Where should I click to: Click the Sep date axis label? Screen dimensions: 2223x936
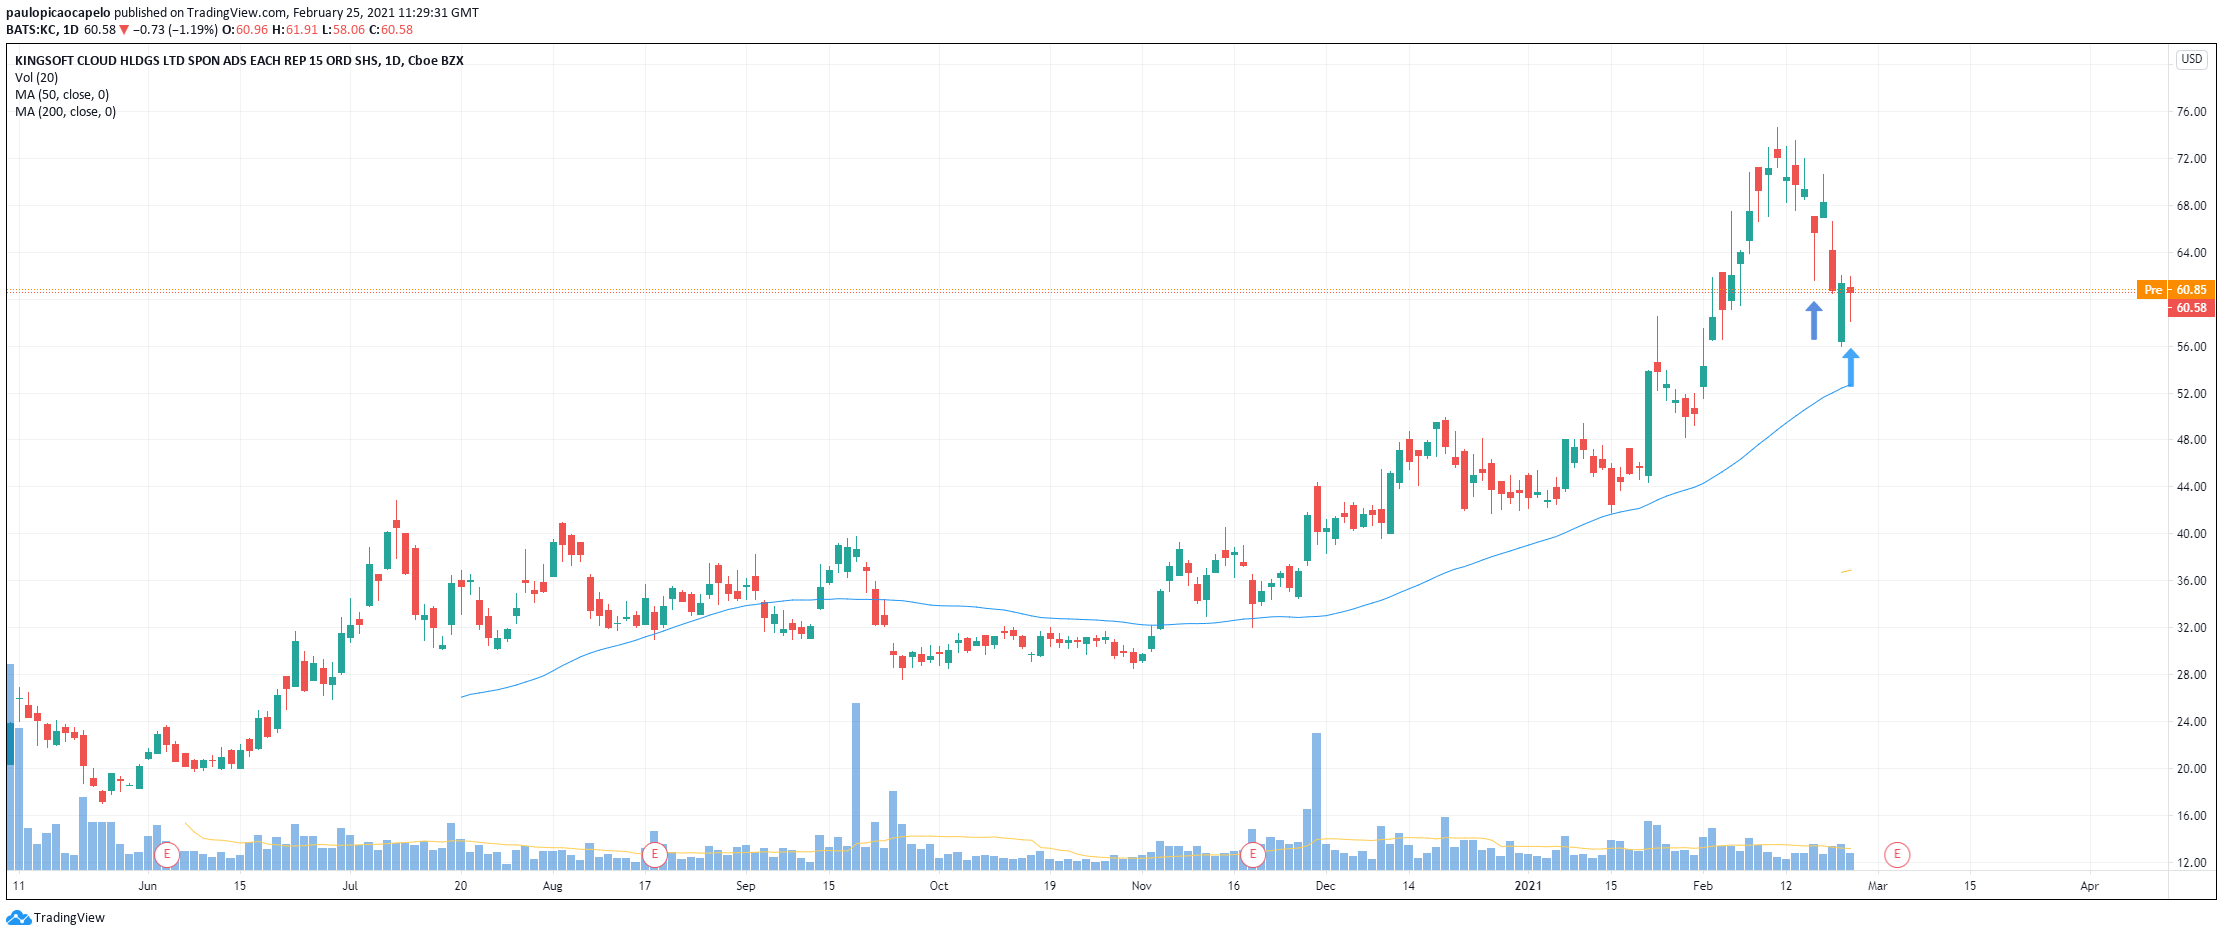coord(745,885)
